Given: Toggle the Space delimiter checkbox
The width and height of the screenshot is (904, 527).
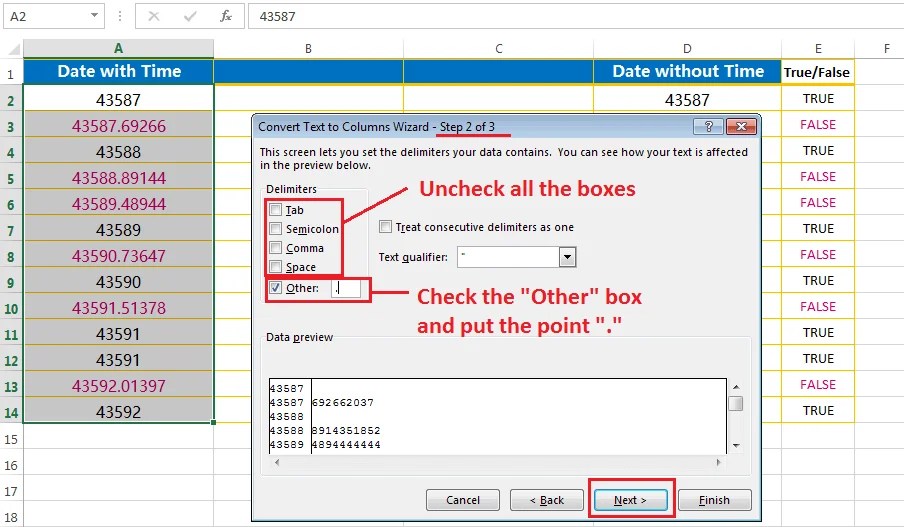Looking at the screenshot, I should pos(276,266).
